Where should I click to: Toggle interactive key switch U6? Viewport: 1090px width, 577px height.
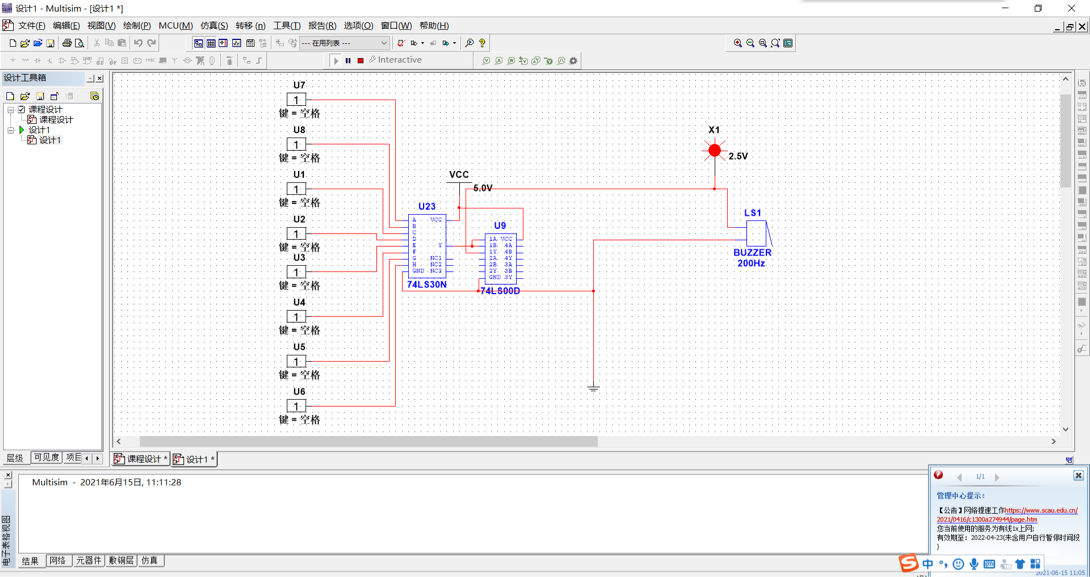[296, 406]
